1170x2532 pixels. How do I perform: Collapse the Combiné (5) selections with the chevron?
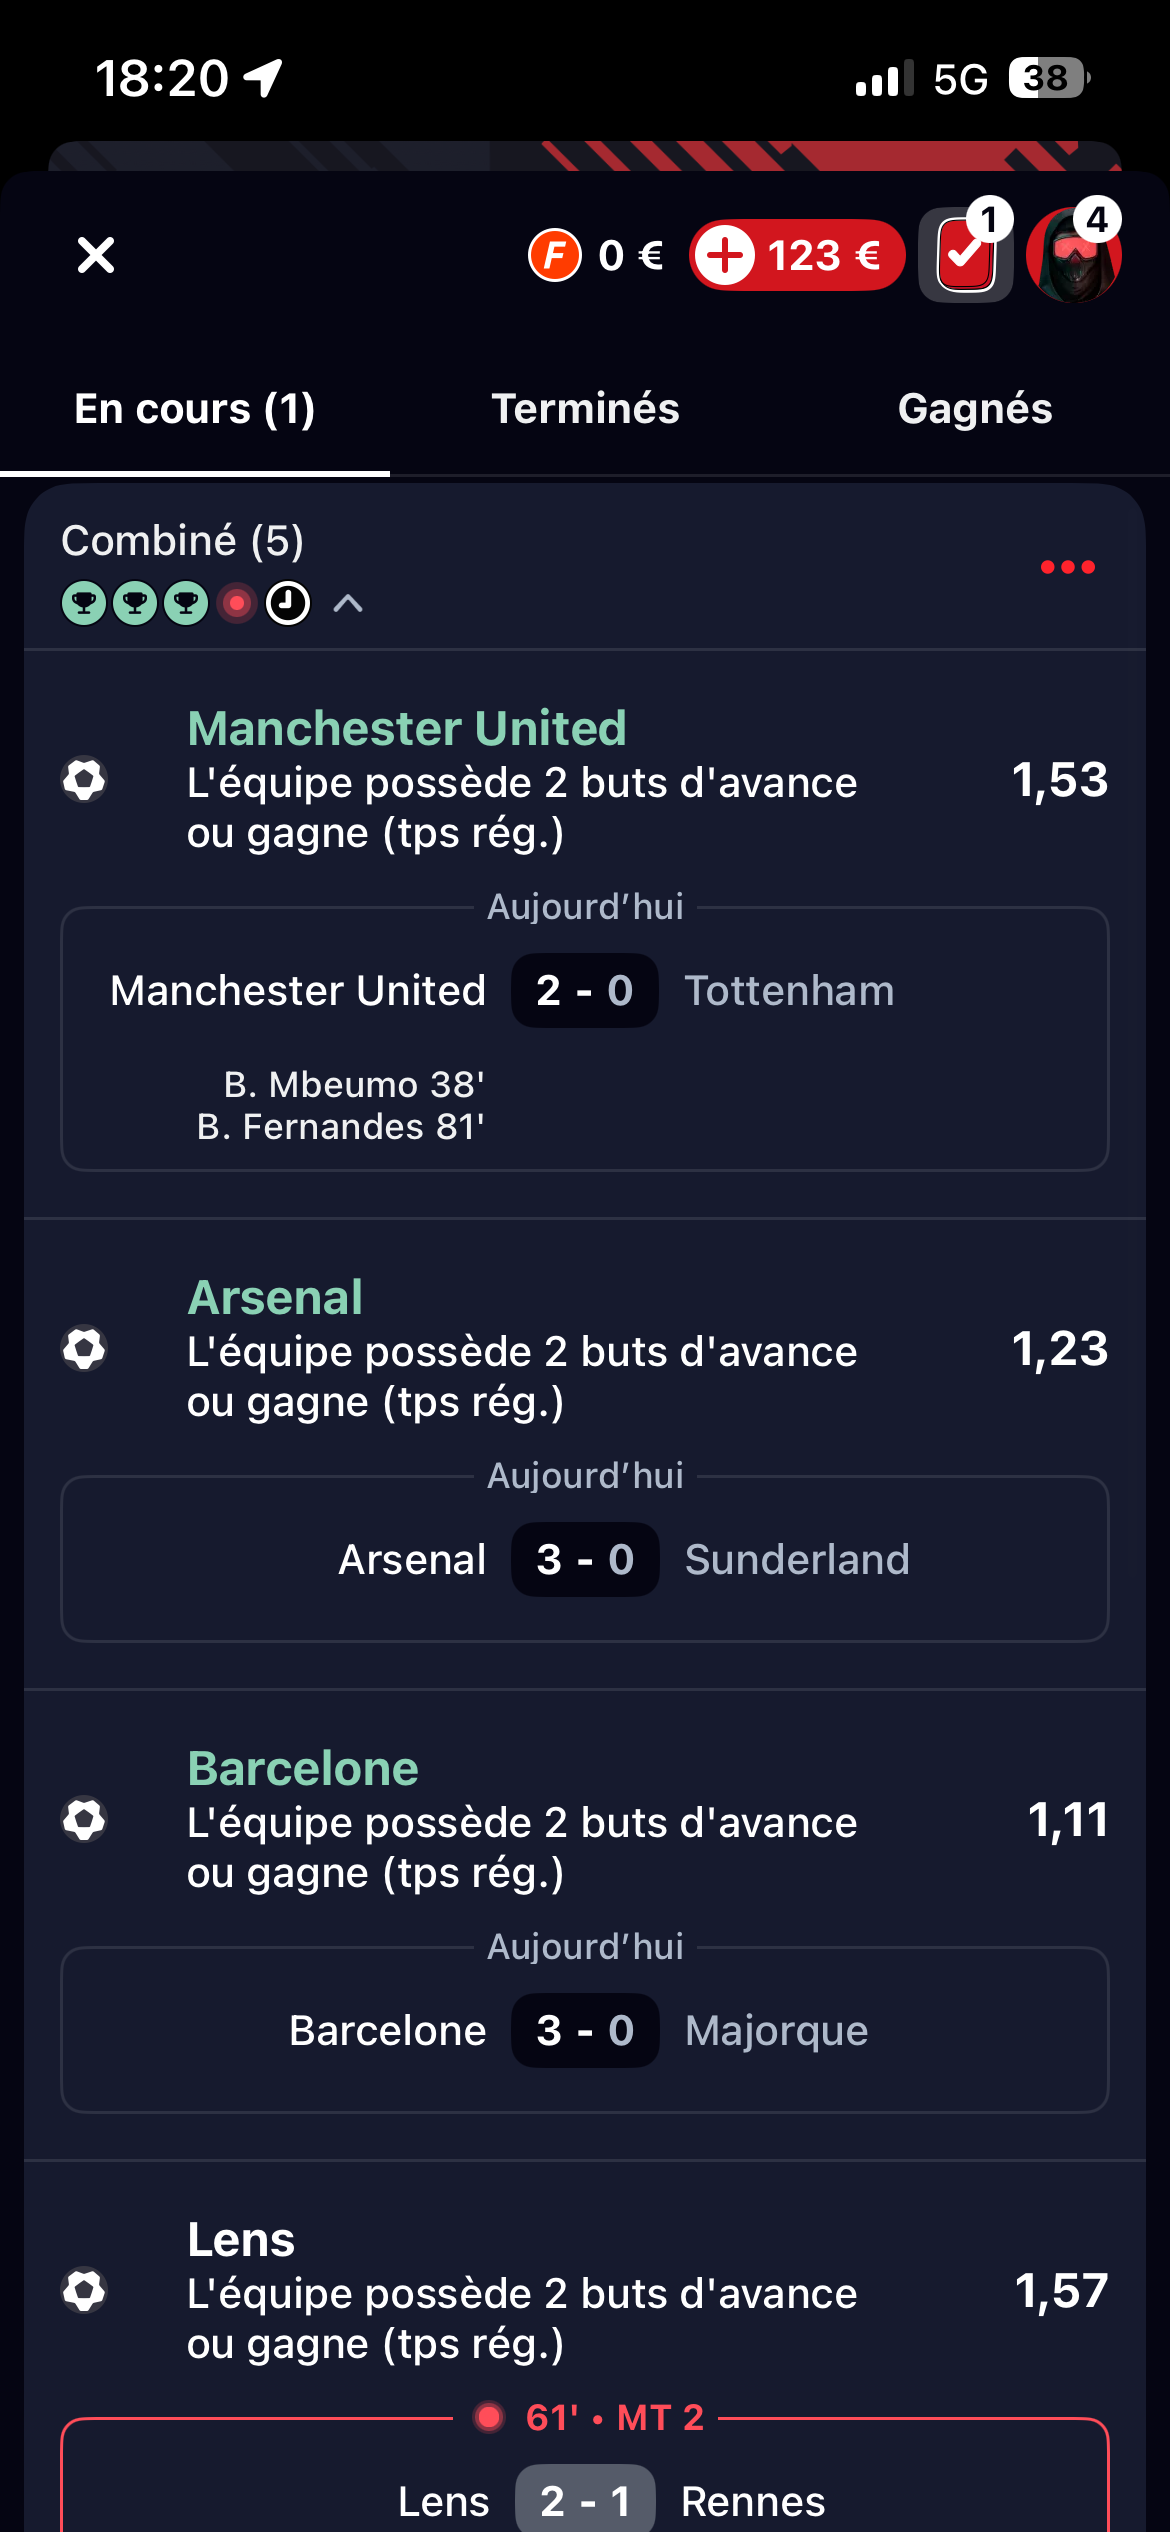[x=347, y=603]
